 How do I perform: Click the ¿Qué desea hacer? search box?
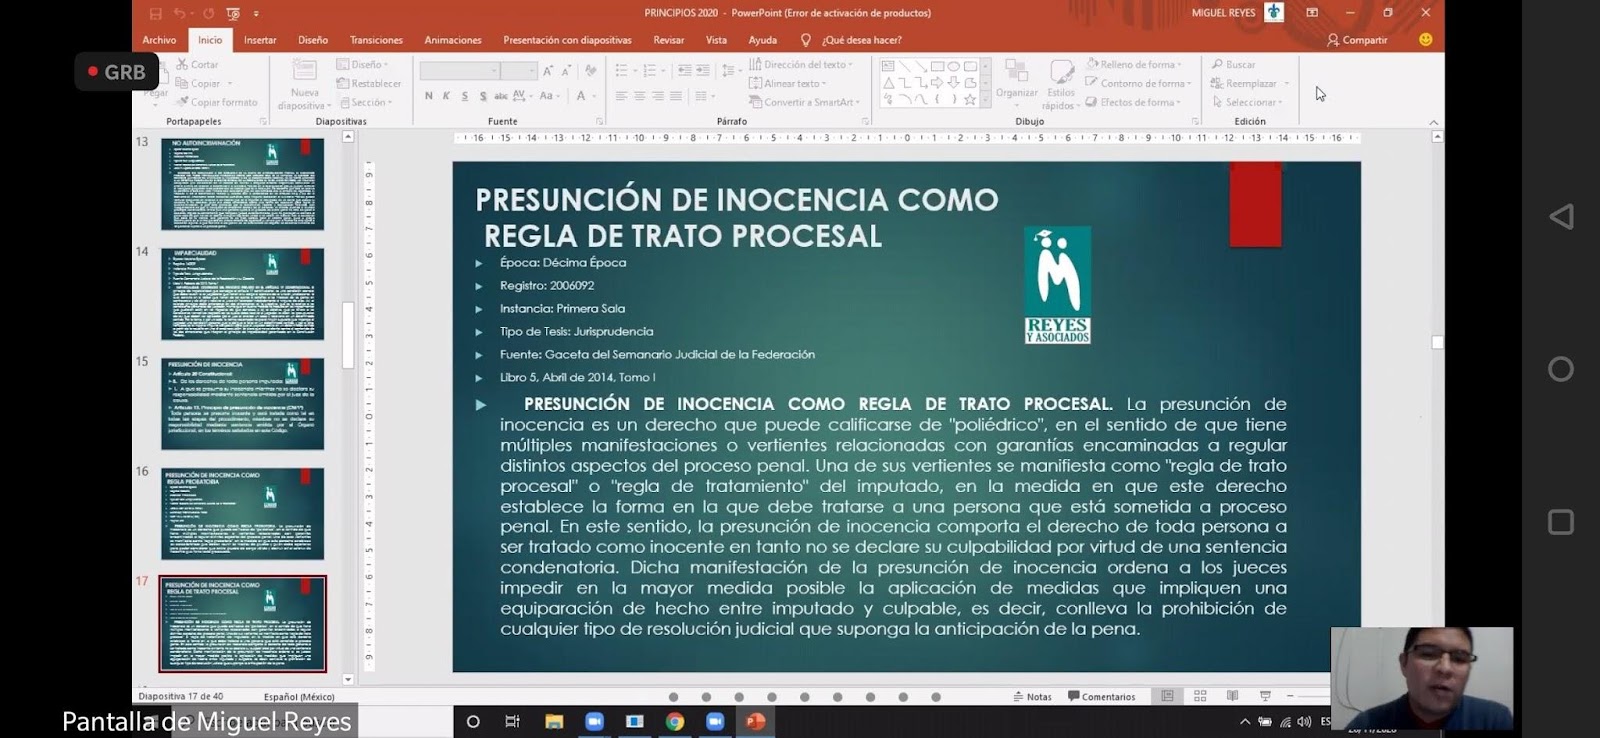(x=852, y=40)
